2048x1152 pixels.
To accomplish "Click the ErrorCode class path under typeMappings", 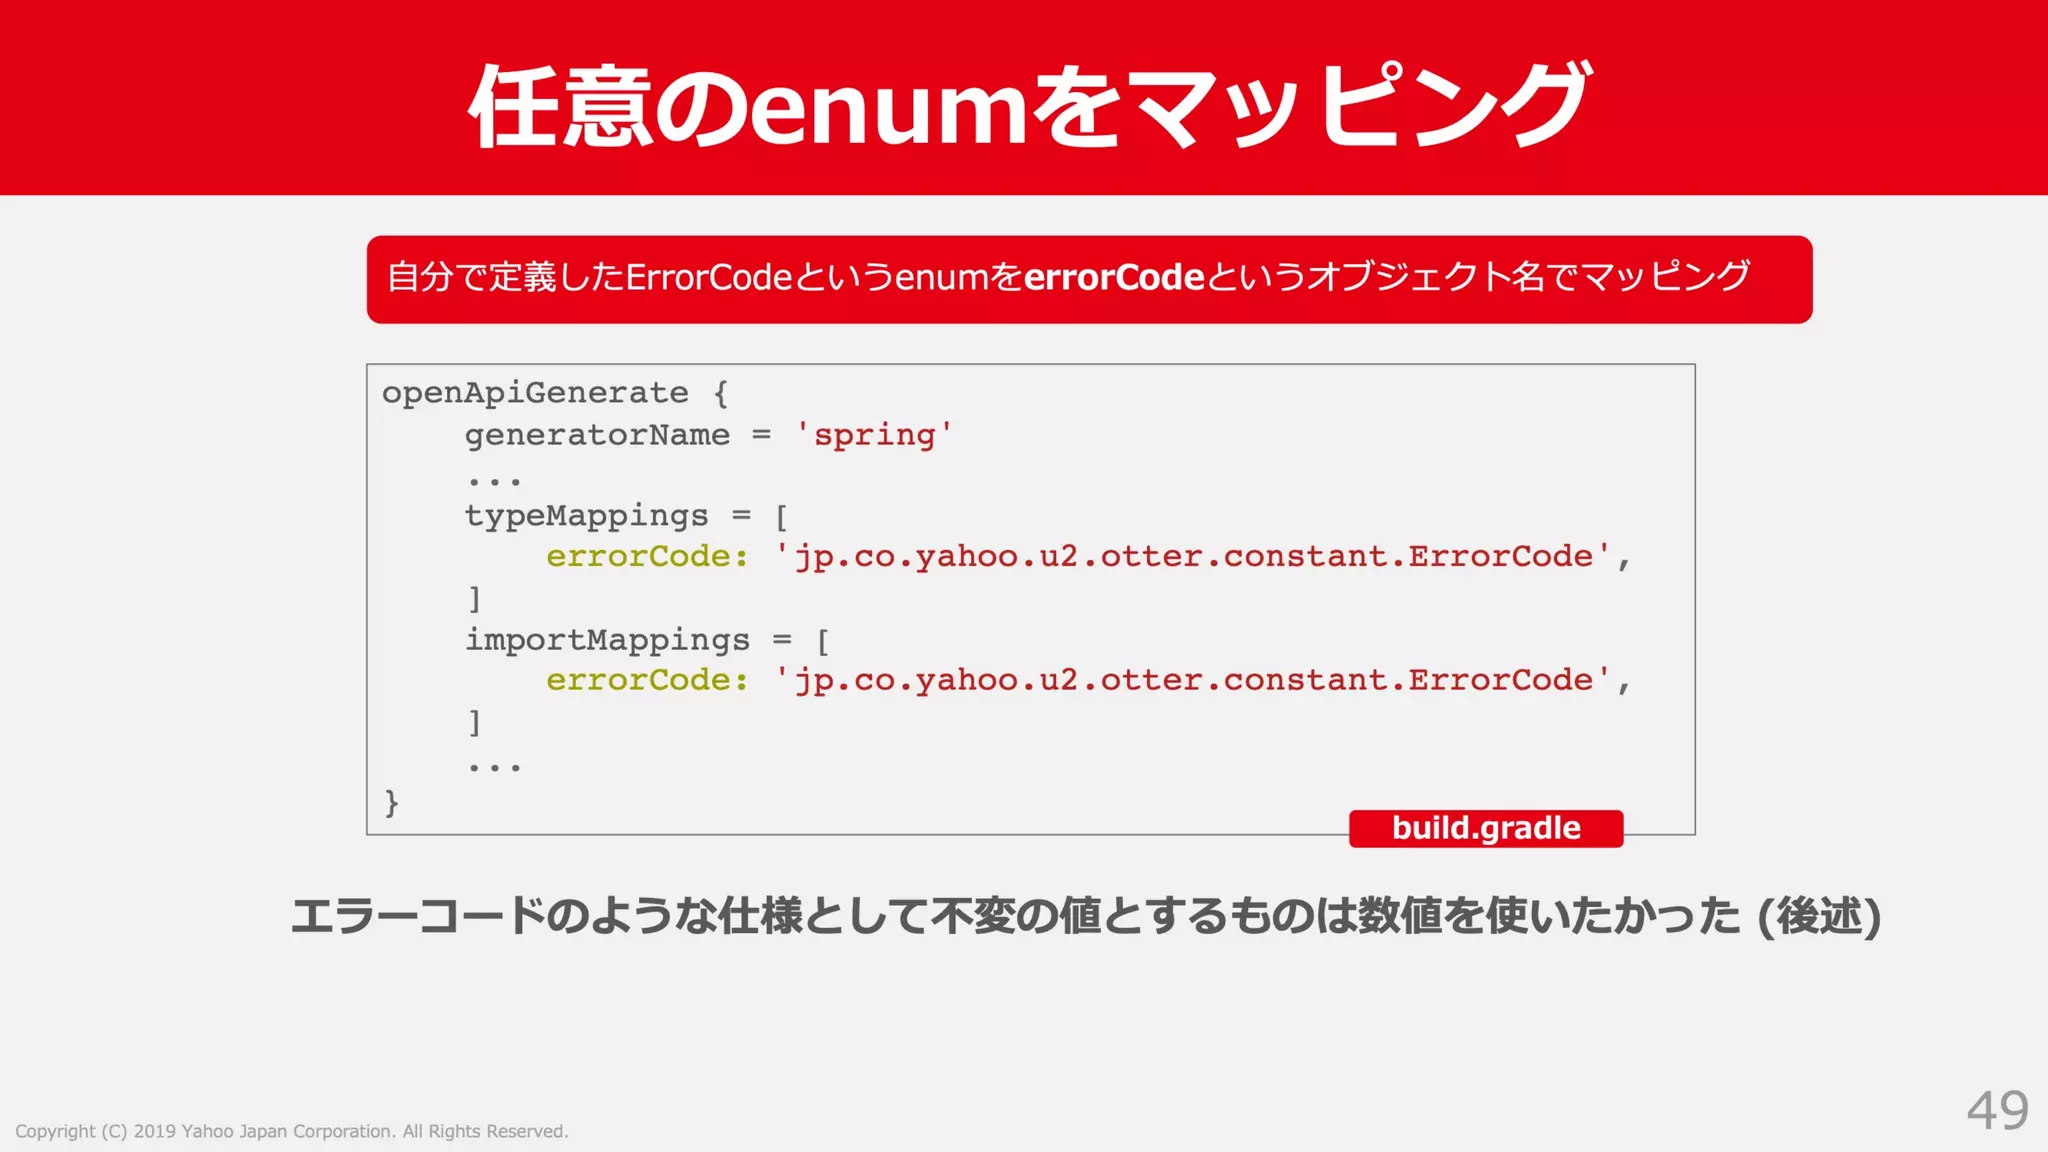I will 1192,557.
